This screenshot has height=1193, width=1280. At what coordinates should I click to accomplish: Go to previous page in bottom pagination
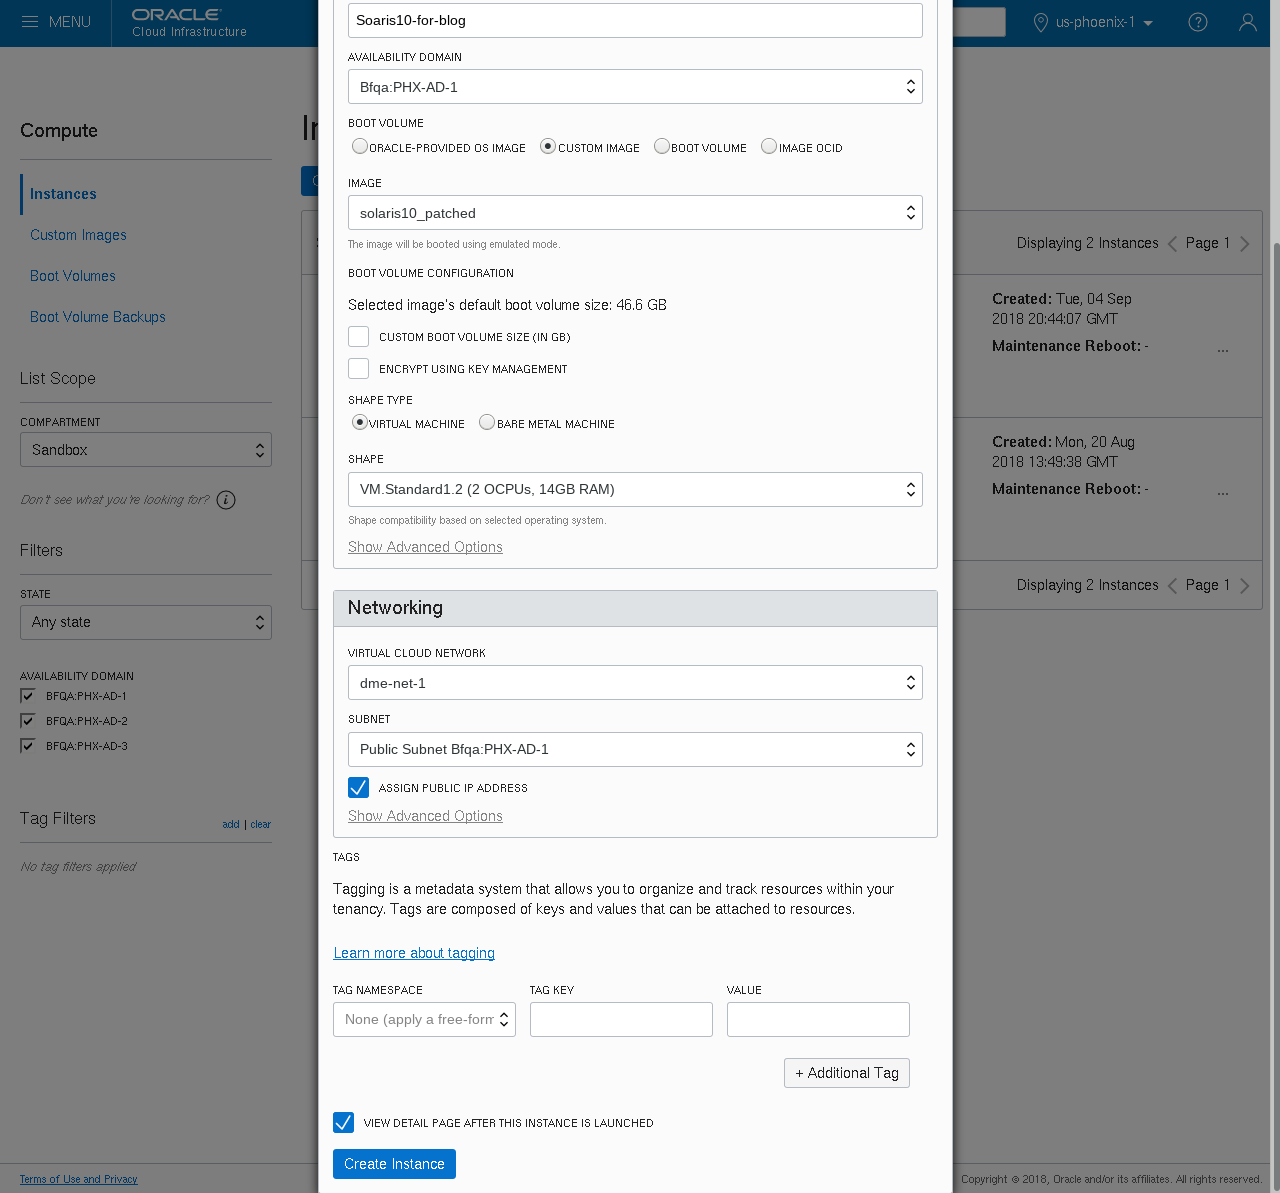(1172, 586)
